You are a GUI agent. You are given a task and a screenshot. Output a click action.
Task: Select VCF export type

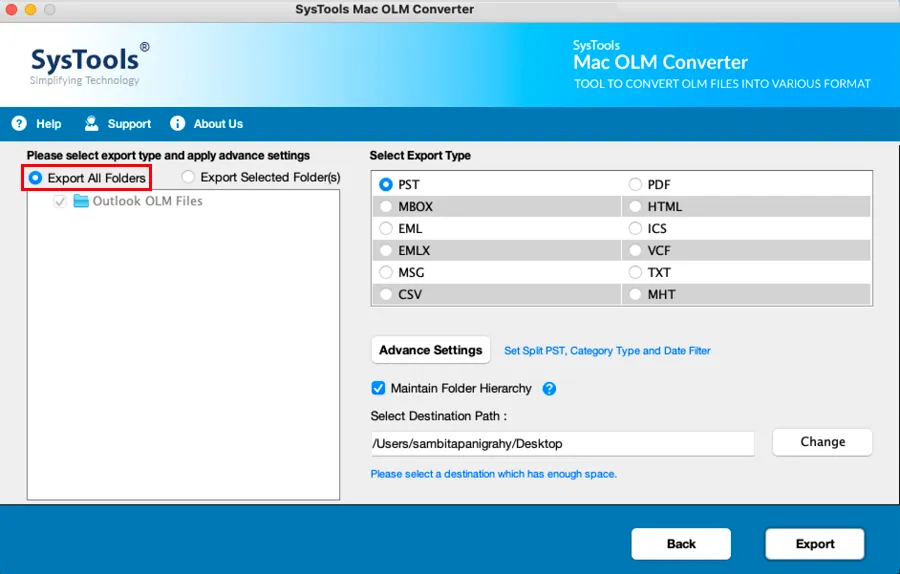pos(635,250)
